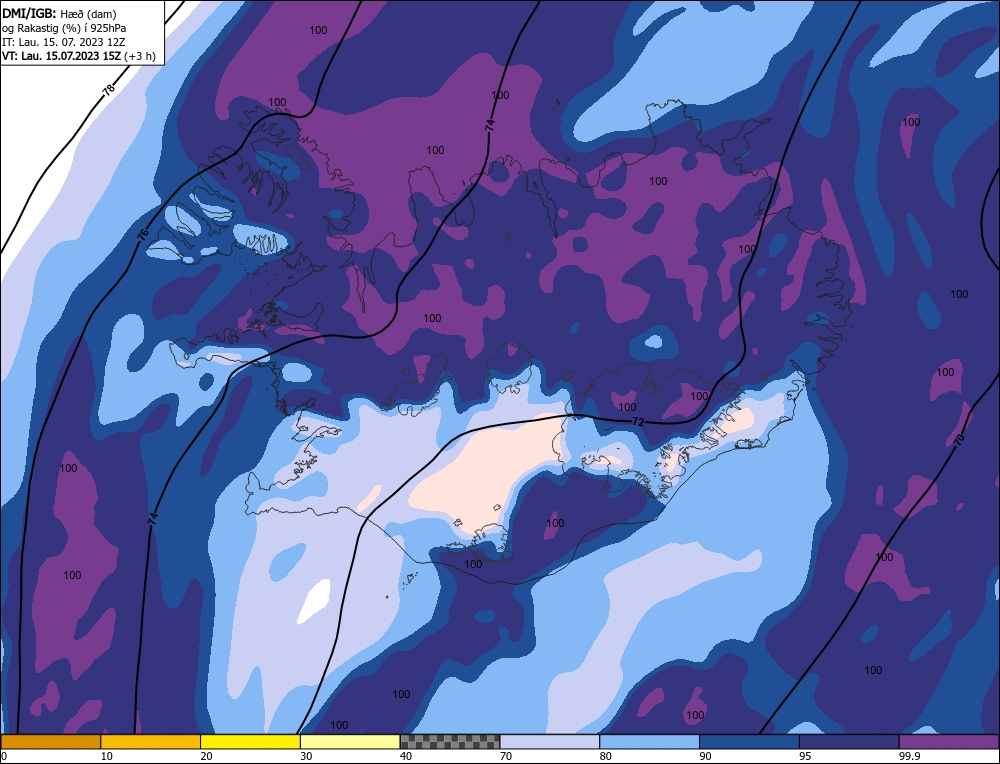The image size is (1000, 764).
Task: Click the contour label 72
Action: click(638, 422)
